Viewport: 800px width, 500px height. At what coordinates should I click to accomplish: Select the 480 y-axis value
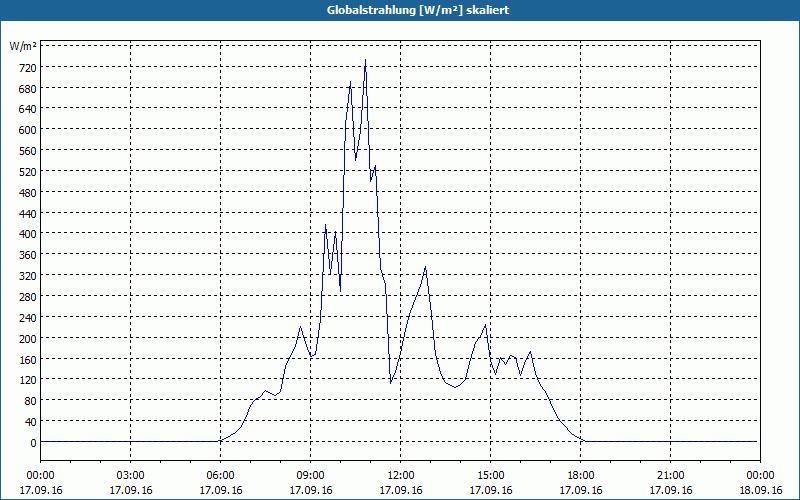click(x=28, y=193)
